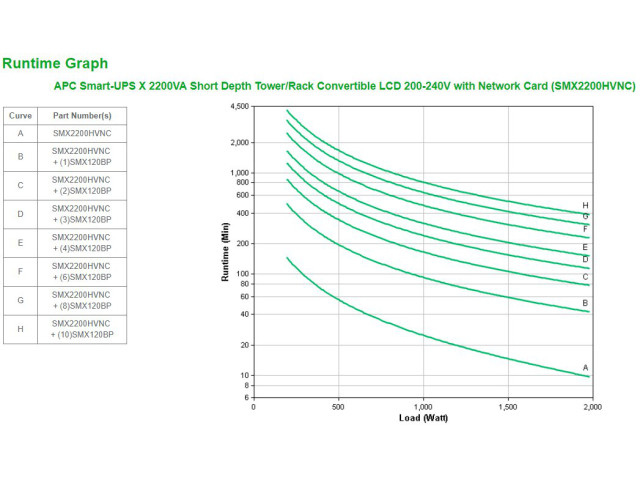Screen dimensions: 640x480
Task: Click the 100 y-axis tick label
Action: tap(243, 274)
